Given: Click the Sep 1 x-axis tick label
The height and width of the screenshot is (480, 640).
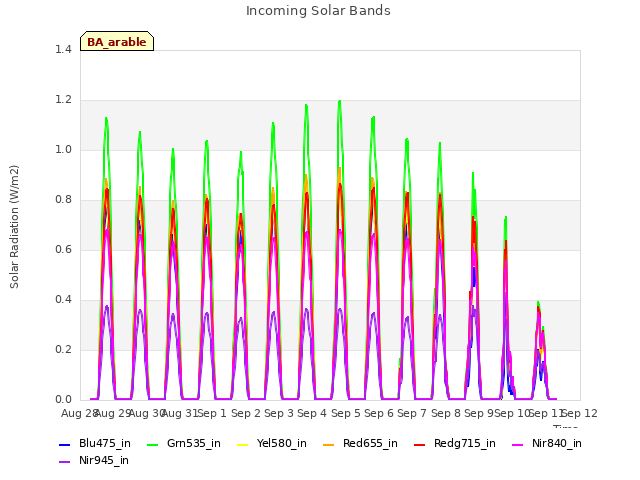Looking at the screenshot, I should point(212,413).
